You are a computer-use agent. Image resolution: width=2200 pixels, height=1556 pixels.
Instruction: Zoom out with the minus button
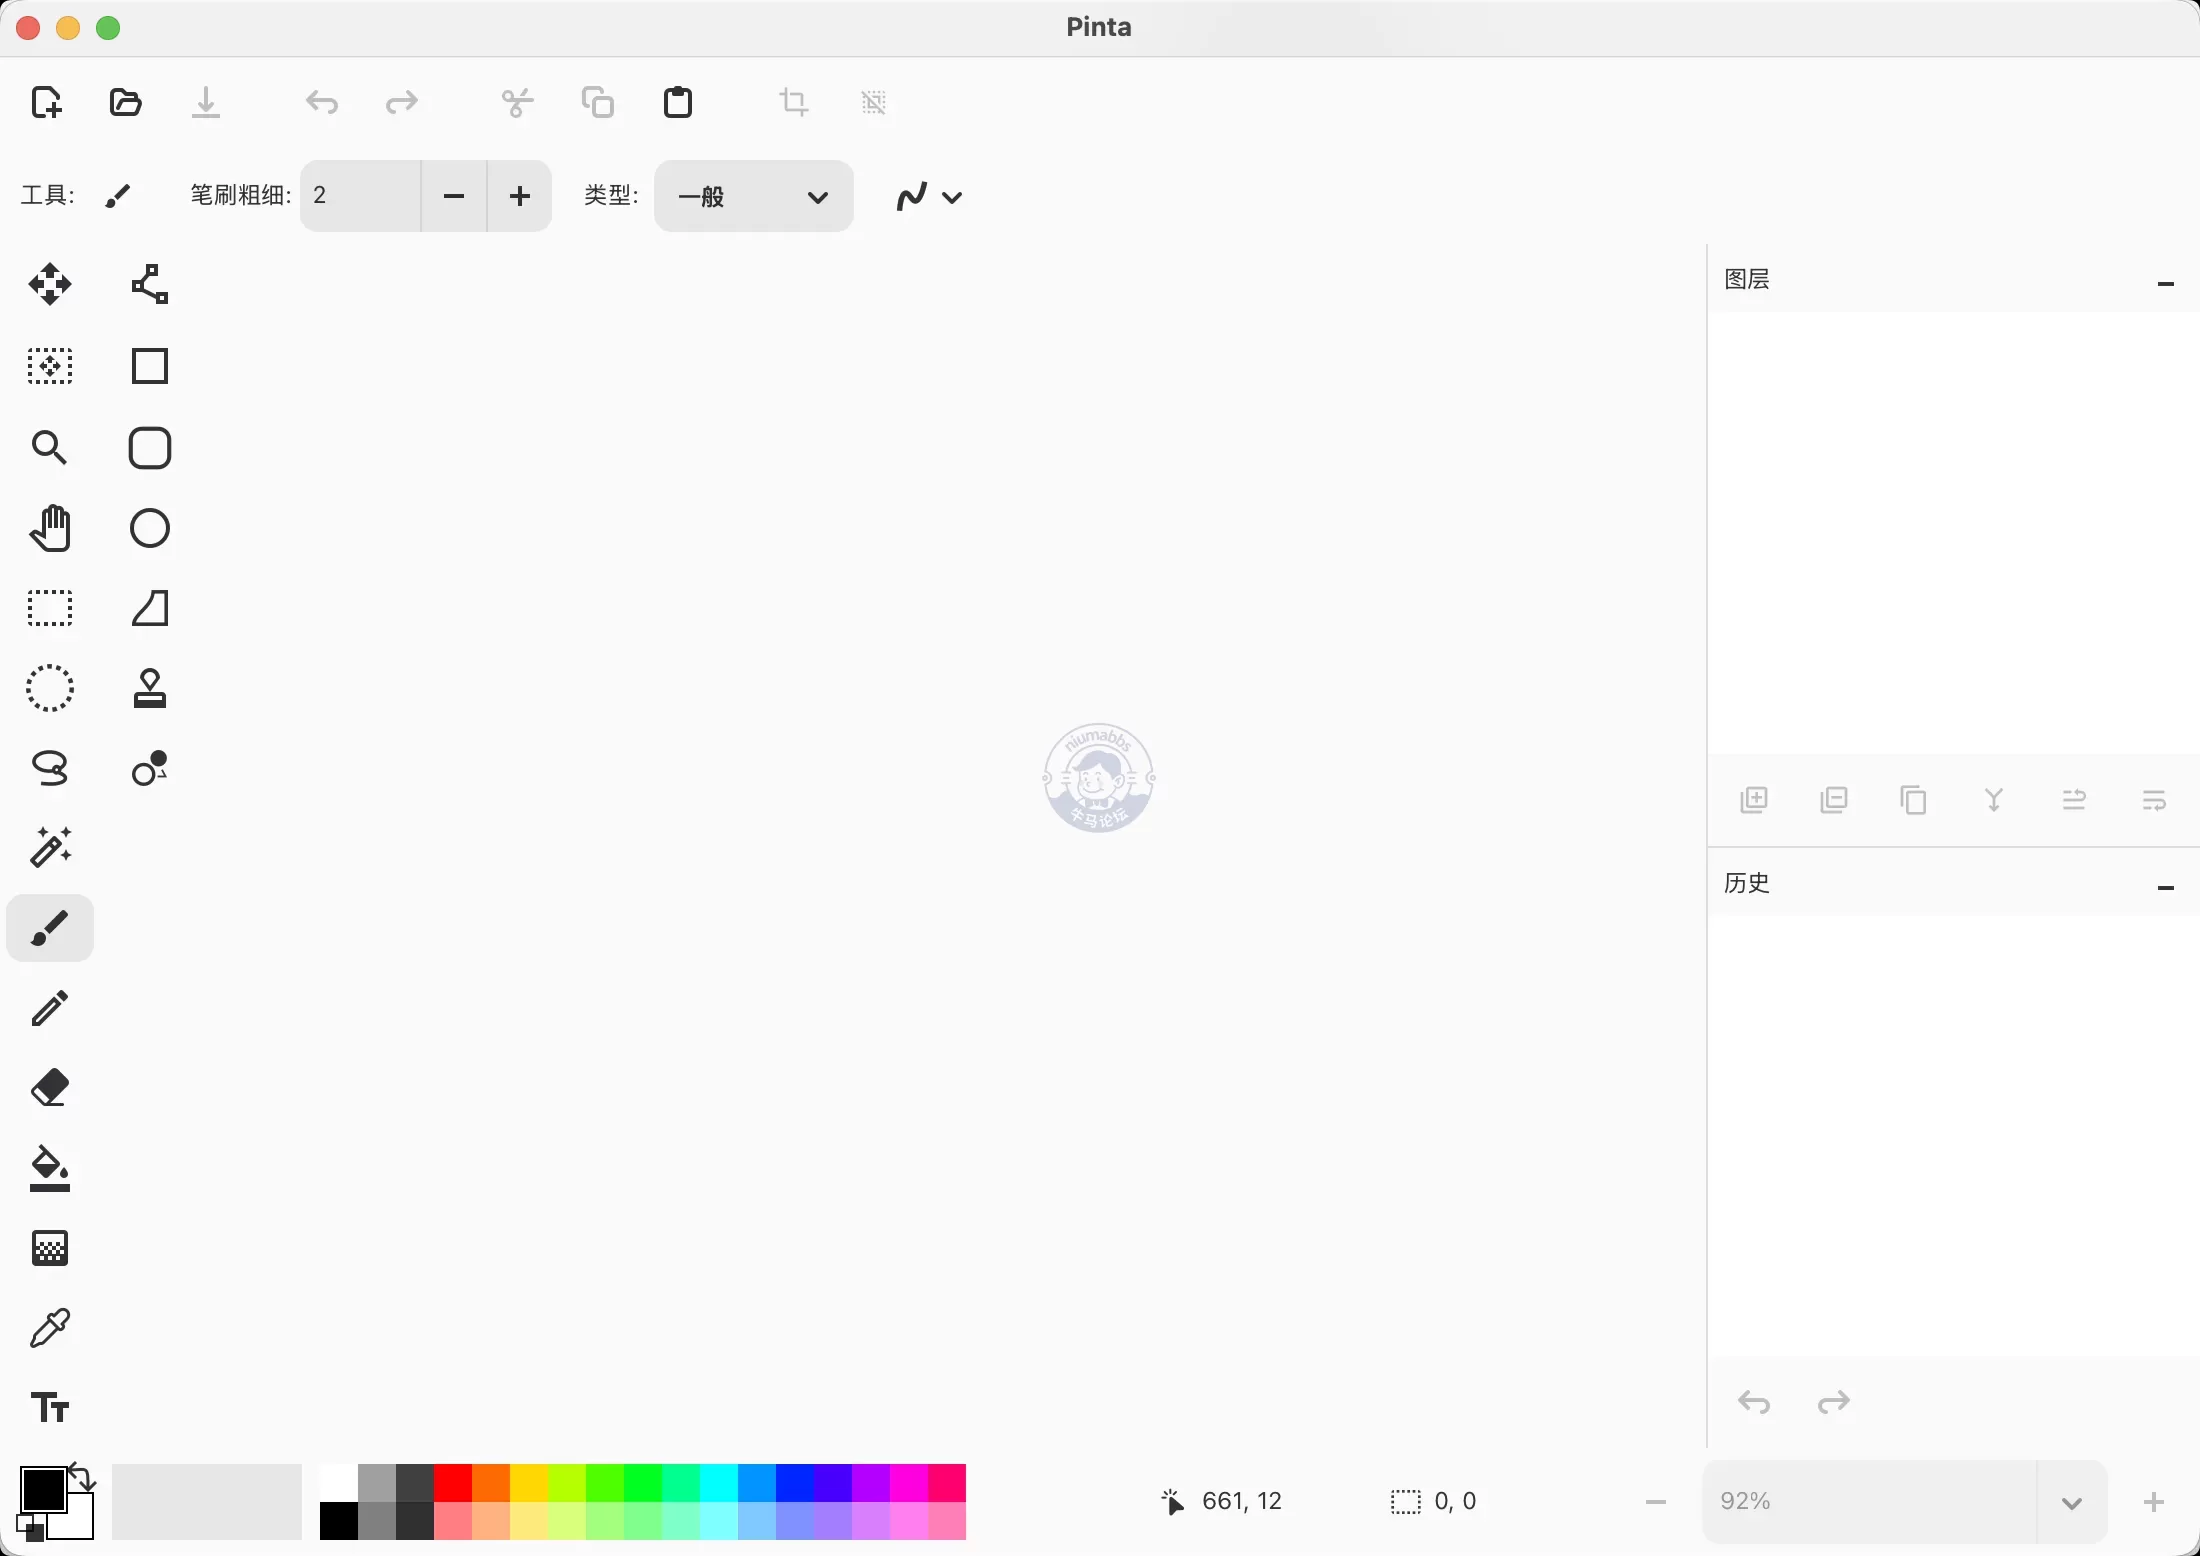point(1656,1502)
